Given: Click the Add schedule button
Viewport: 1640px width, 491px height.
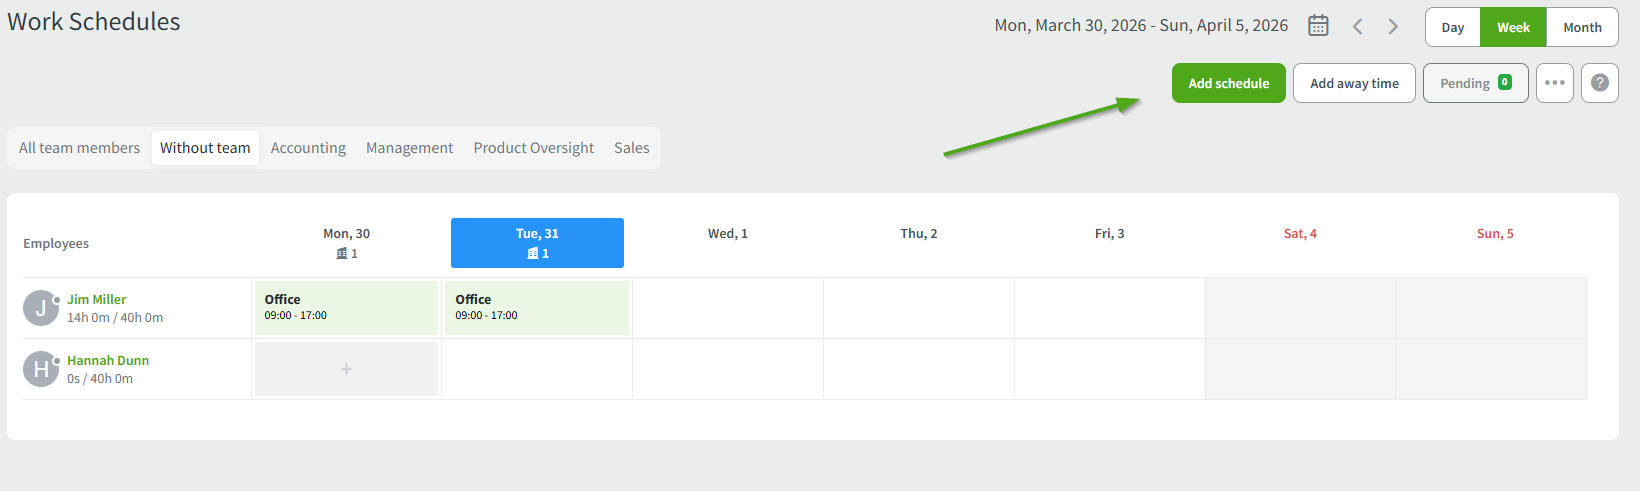Looking at the screenshot, I should pos(1228,83).
